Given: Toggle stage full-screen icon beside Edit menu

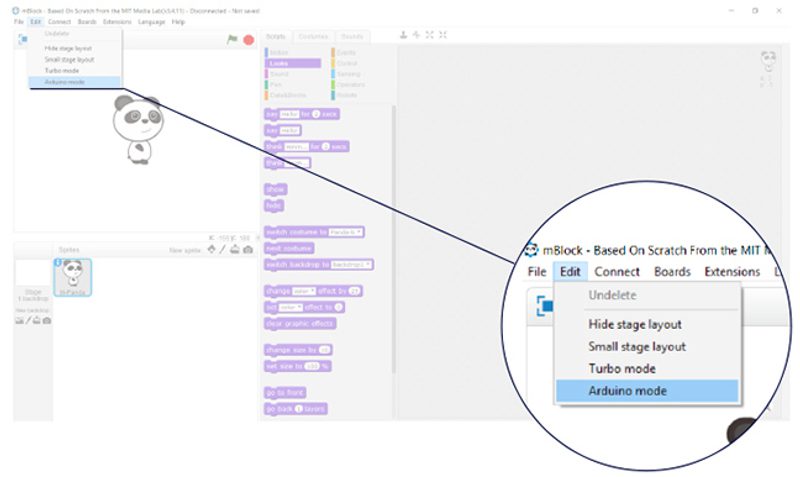Looking at the screenshot, I should (x=22, y=39).
